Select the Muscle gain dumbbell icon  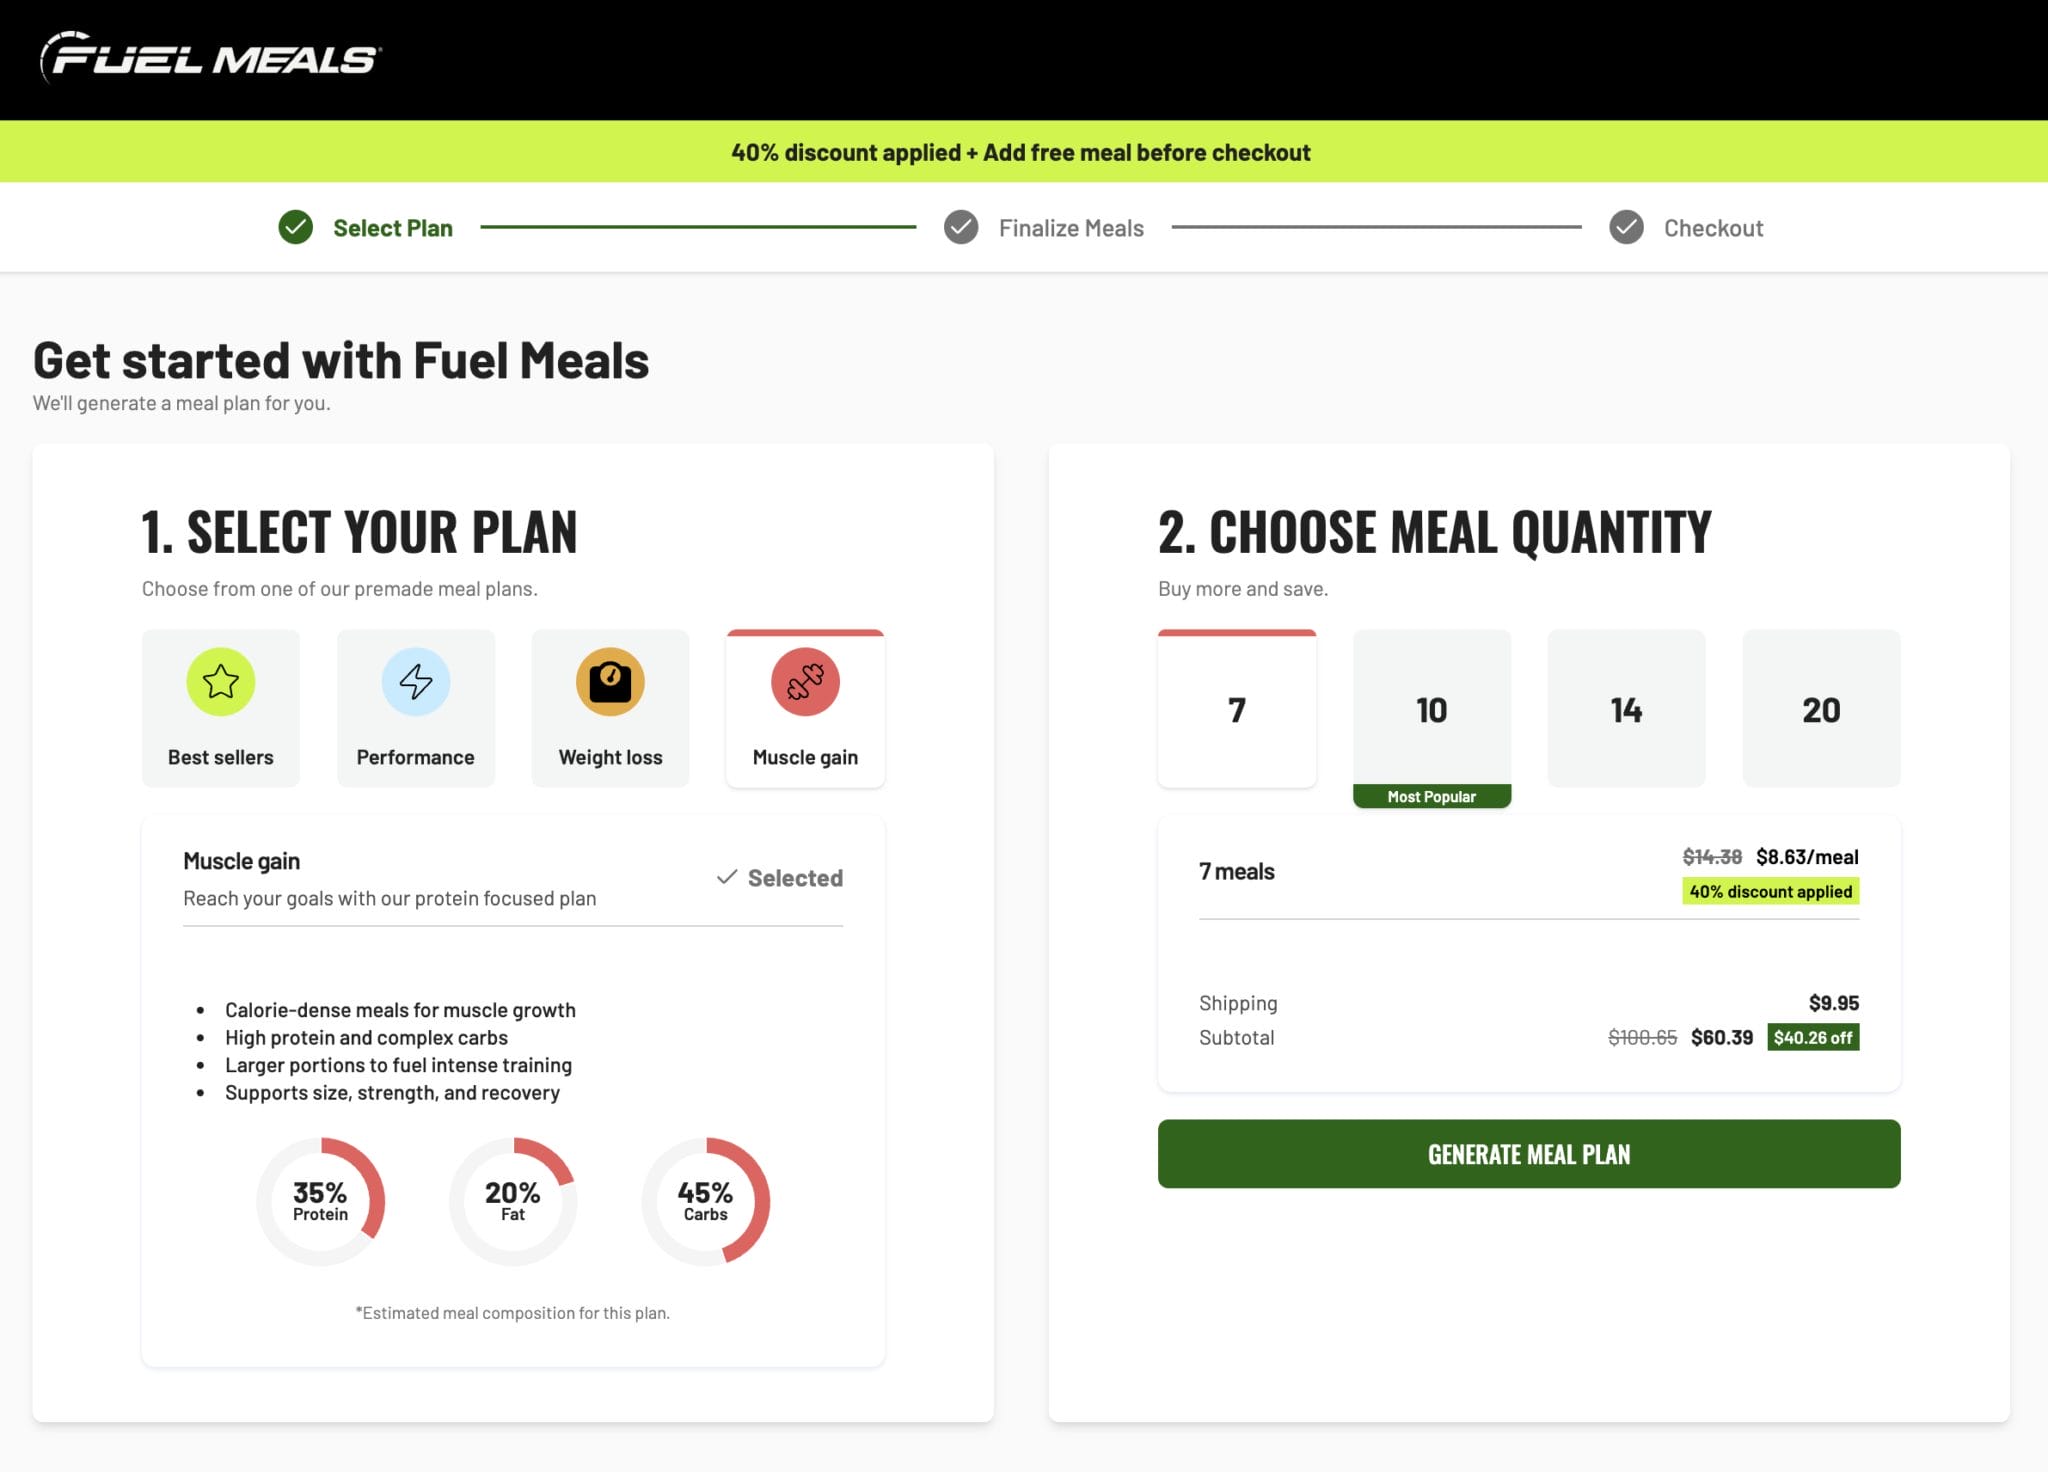pos(805,683)
